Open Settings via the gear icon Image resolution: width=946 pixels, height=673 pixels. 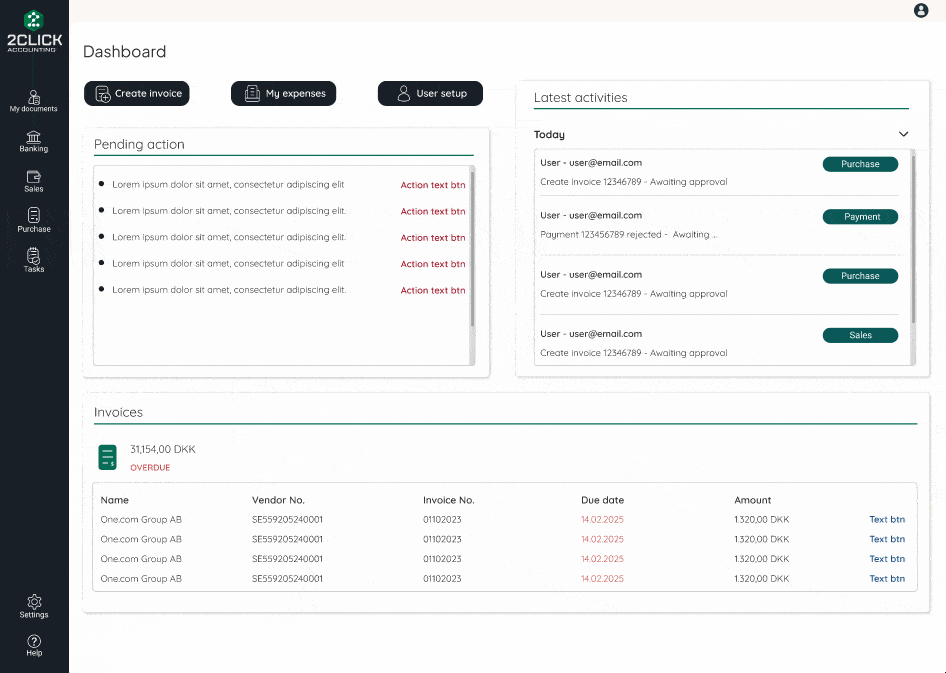[34, 606]
